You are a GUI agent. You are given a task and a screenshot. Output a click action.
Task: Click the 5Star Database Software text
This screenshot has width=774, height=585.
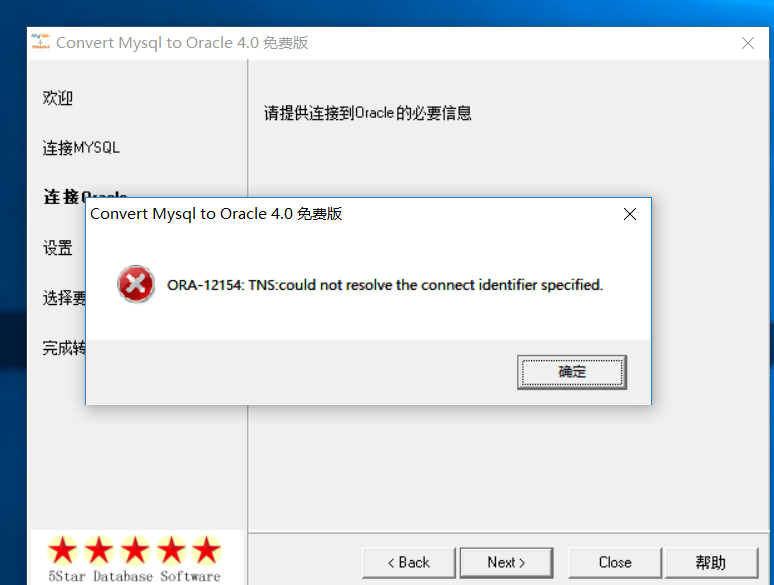[x=134, y=576]
